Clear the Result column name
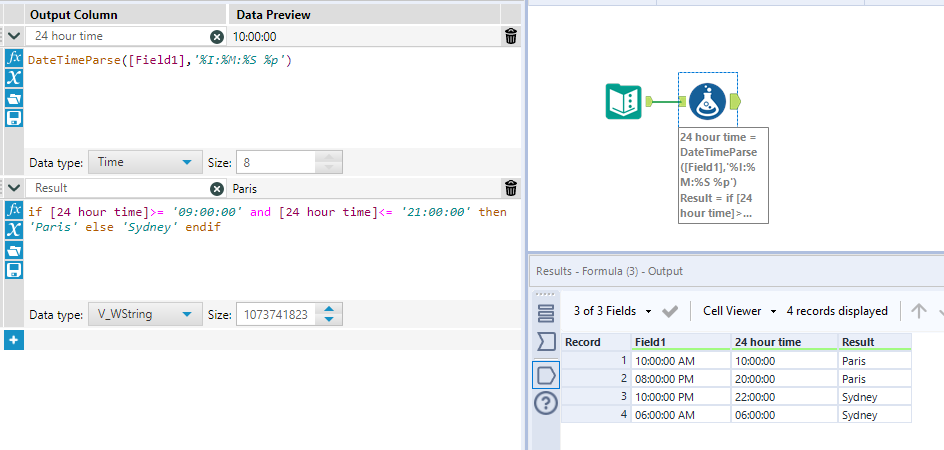This screenshot has height=450, width=944. (x=217, y=189)
